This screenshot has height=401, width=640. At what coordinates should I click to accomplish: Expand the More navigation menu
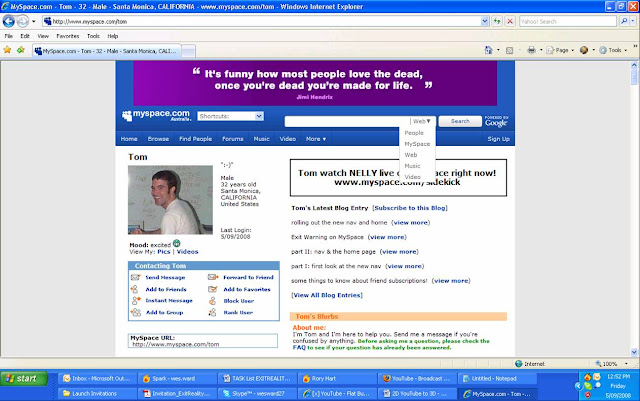pyautogui.click(x=316, y=139)
